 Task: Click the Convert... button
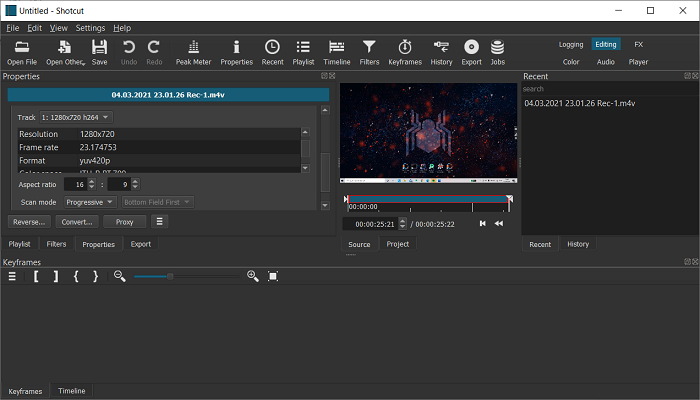pos(76,222)
